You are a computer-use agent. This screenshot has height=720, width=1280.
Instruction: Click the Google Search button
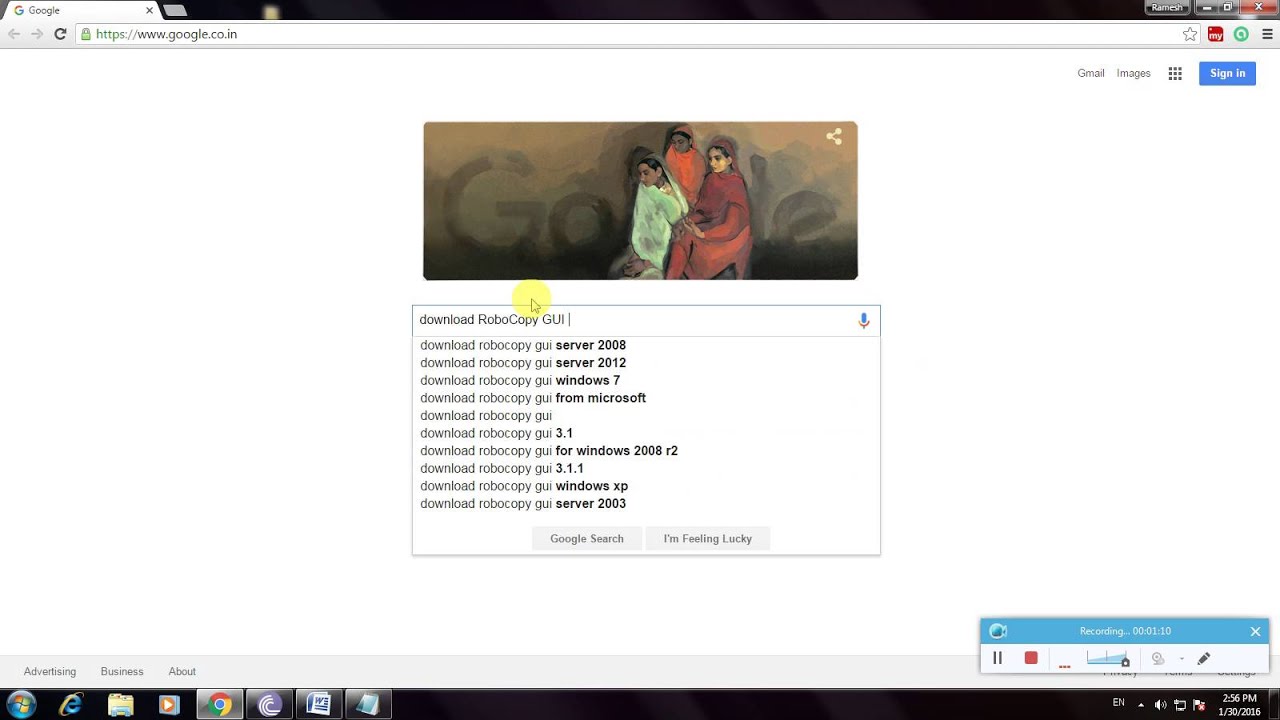(x=587, y=539)
